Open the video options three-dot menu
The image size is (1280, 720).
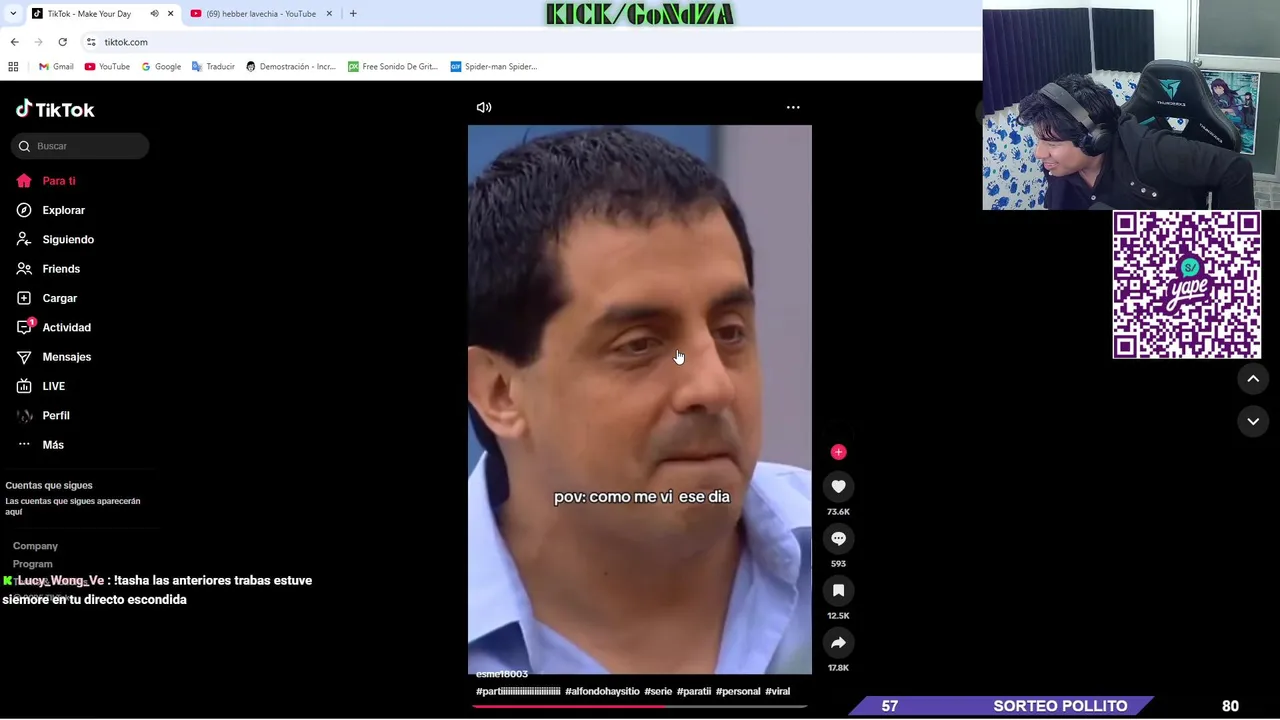793,107
